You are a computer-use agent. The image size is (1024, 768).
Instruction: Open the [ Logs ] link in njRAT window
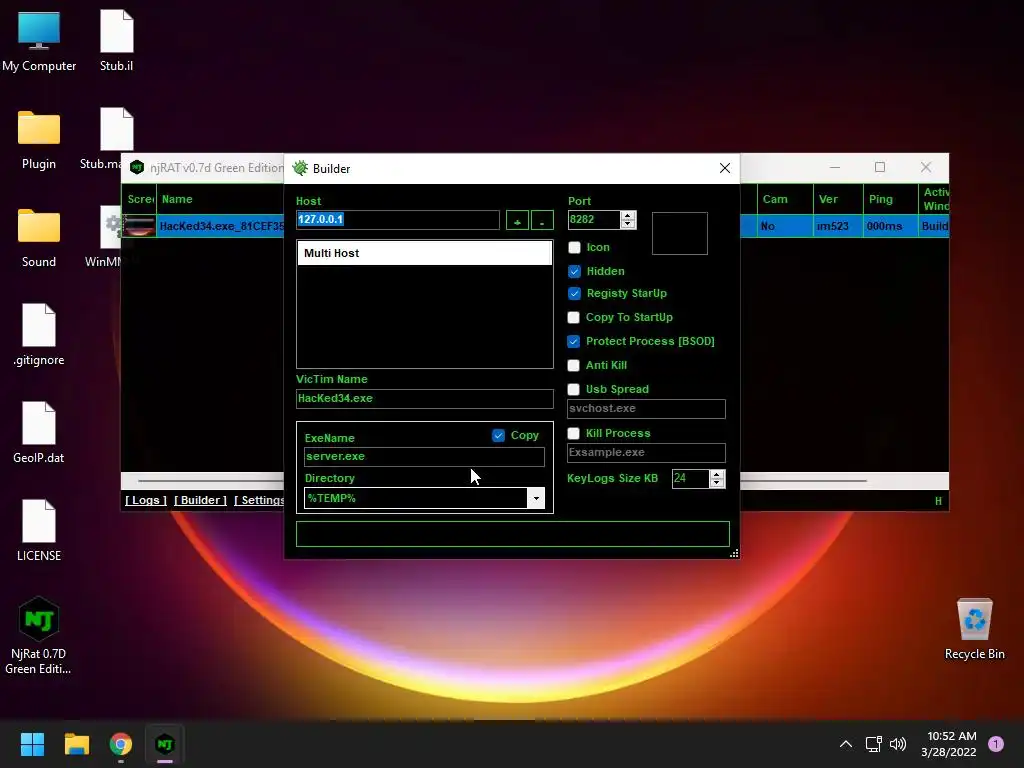click(x=146, y=500)
